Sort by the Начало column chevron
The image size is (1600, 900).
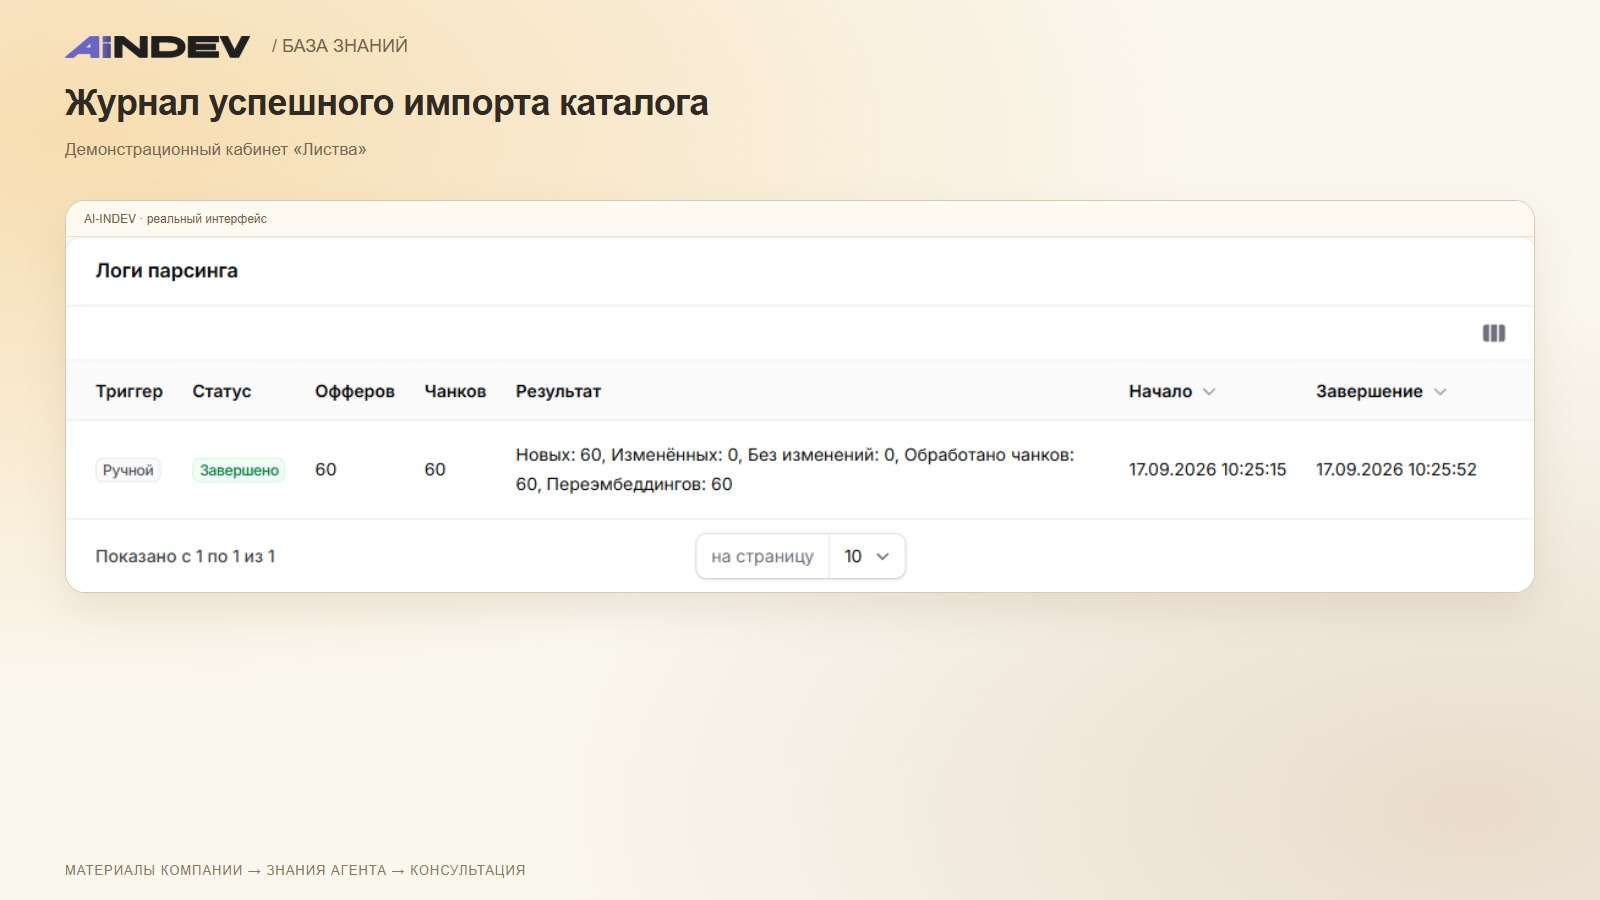click(1209, 392)
